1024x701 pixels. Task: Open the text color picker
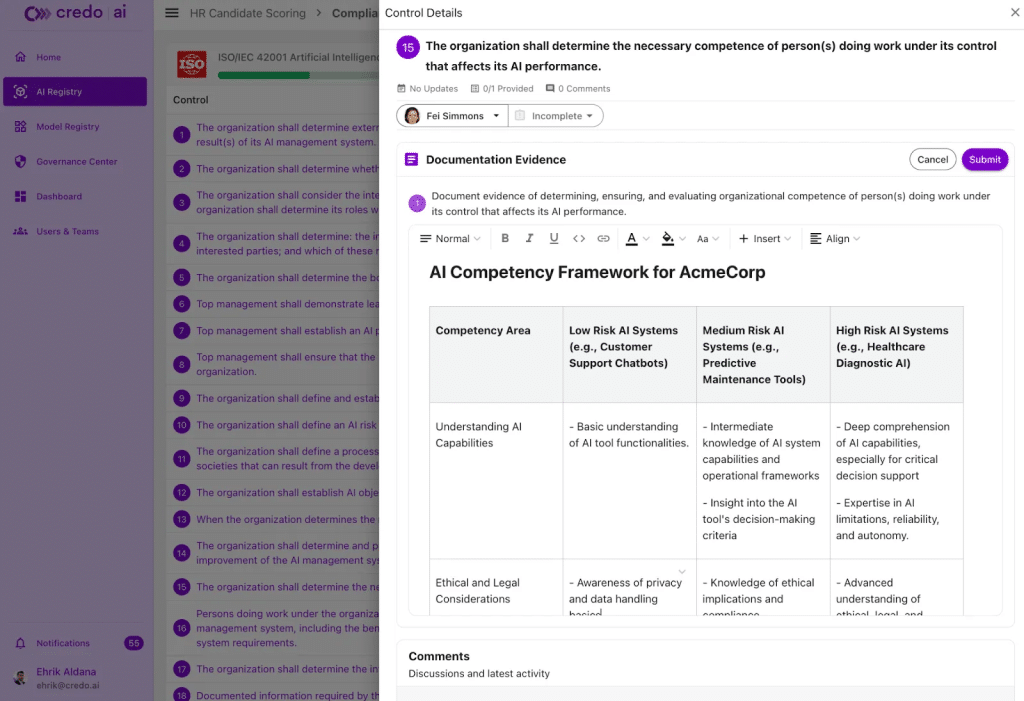point(637,238)
